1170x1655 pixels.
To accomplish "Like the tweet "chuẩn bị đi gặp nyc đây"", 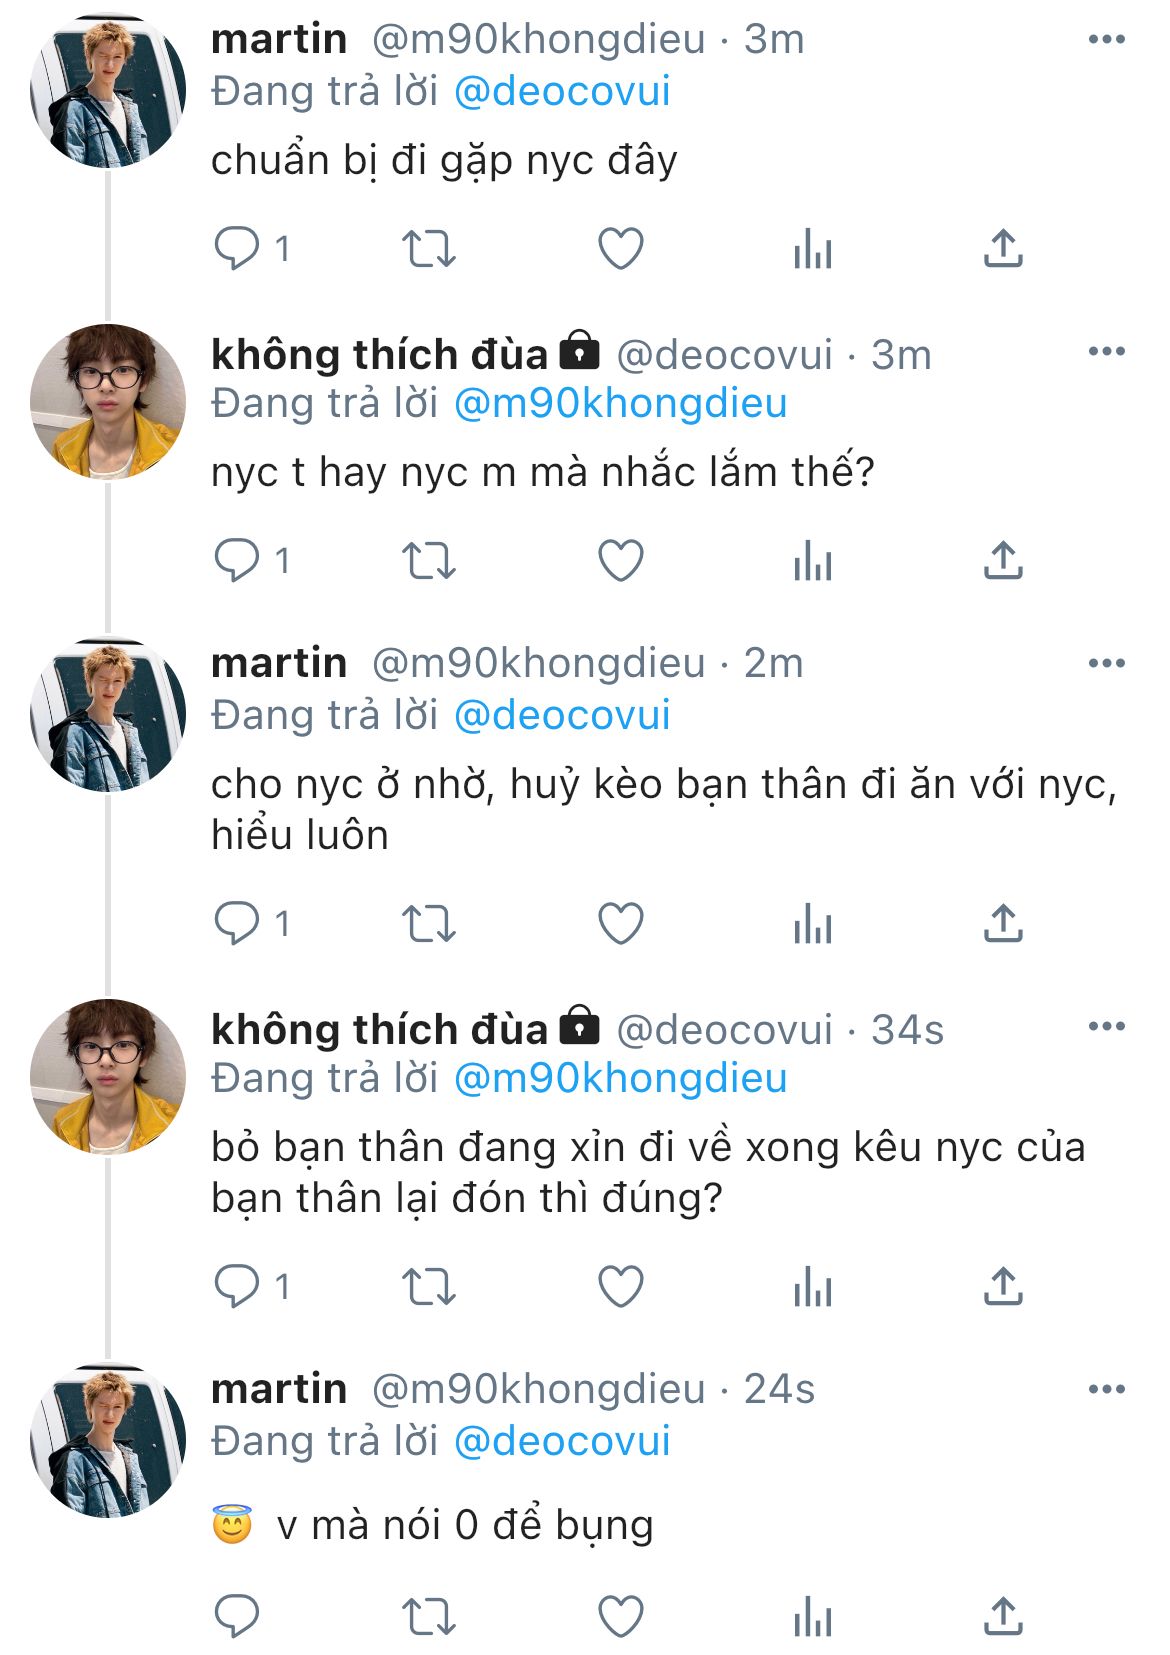I will pos(620,249).
